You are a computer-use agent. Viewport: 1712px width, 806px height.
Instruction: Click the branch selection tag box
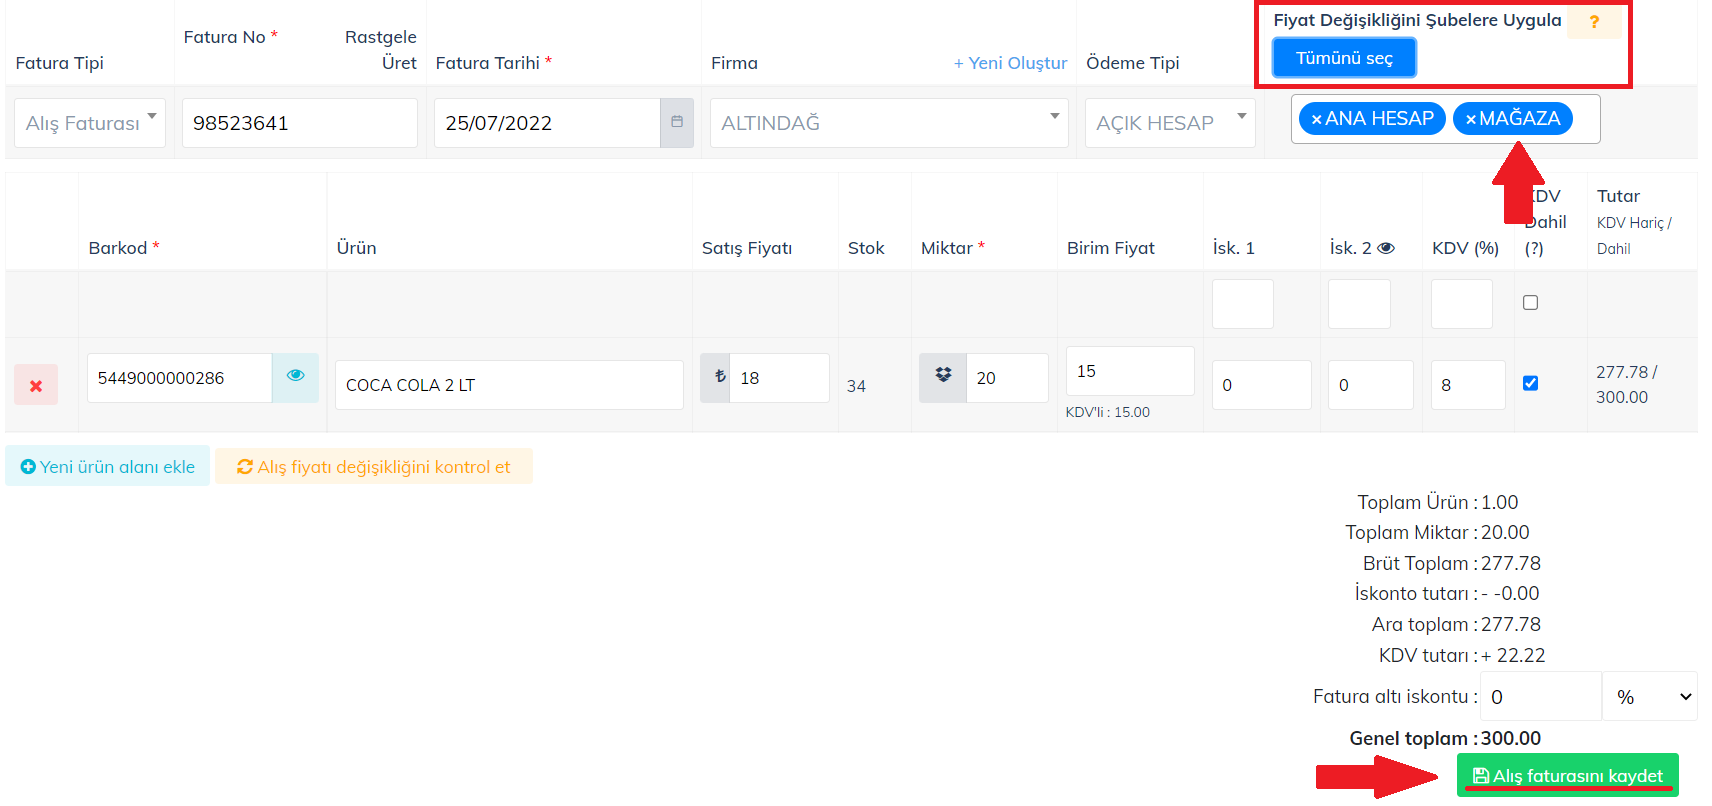pos(1445,119)
